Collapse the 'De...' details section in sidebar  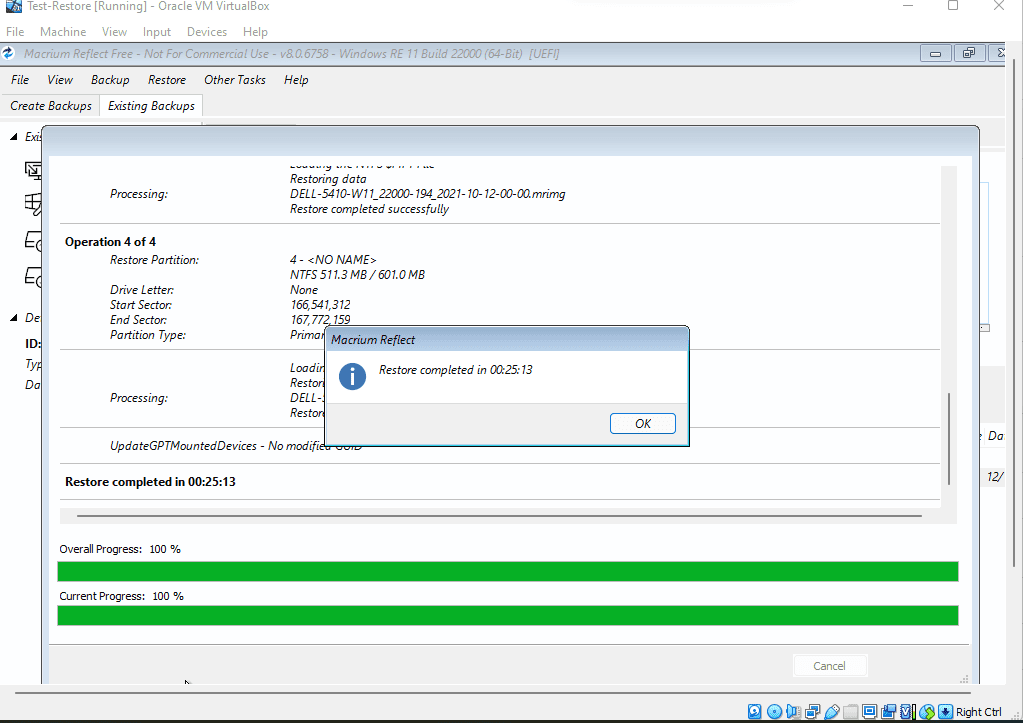(x=14, y=318)
